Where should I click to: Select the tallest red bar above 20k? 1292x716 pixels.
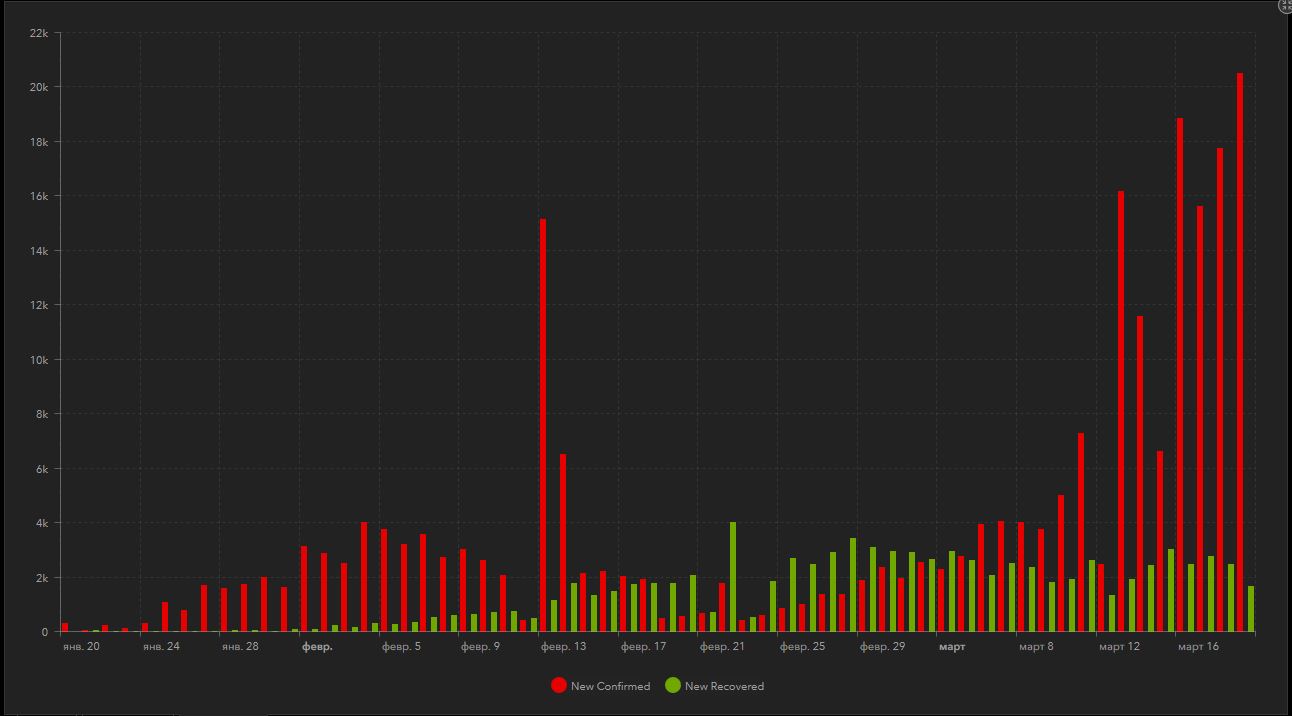(1240, 352)
